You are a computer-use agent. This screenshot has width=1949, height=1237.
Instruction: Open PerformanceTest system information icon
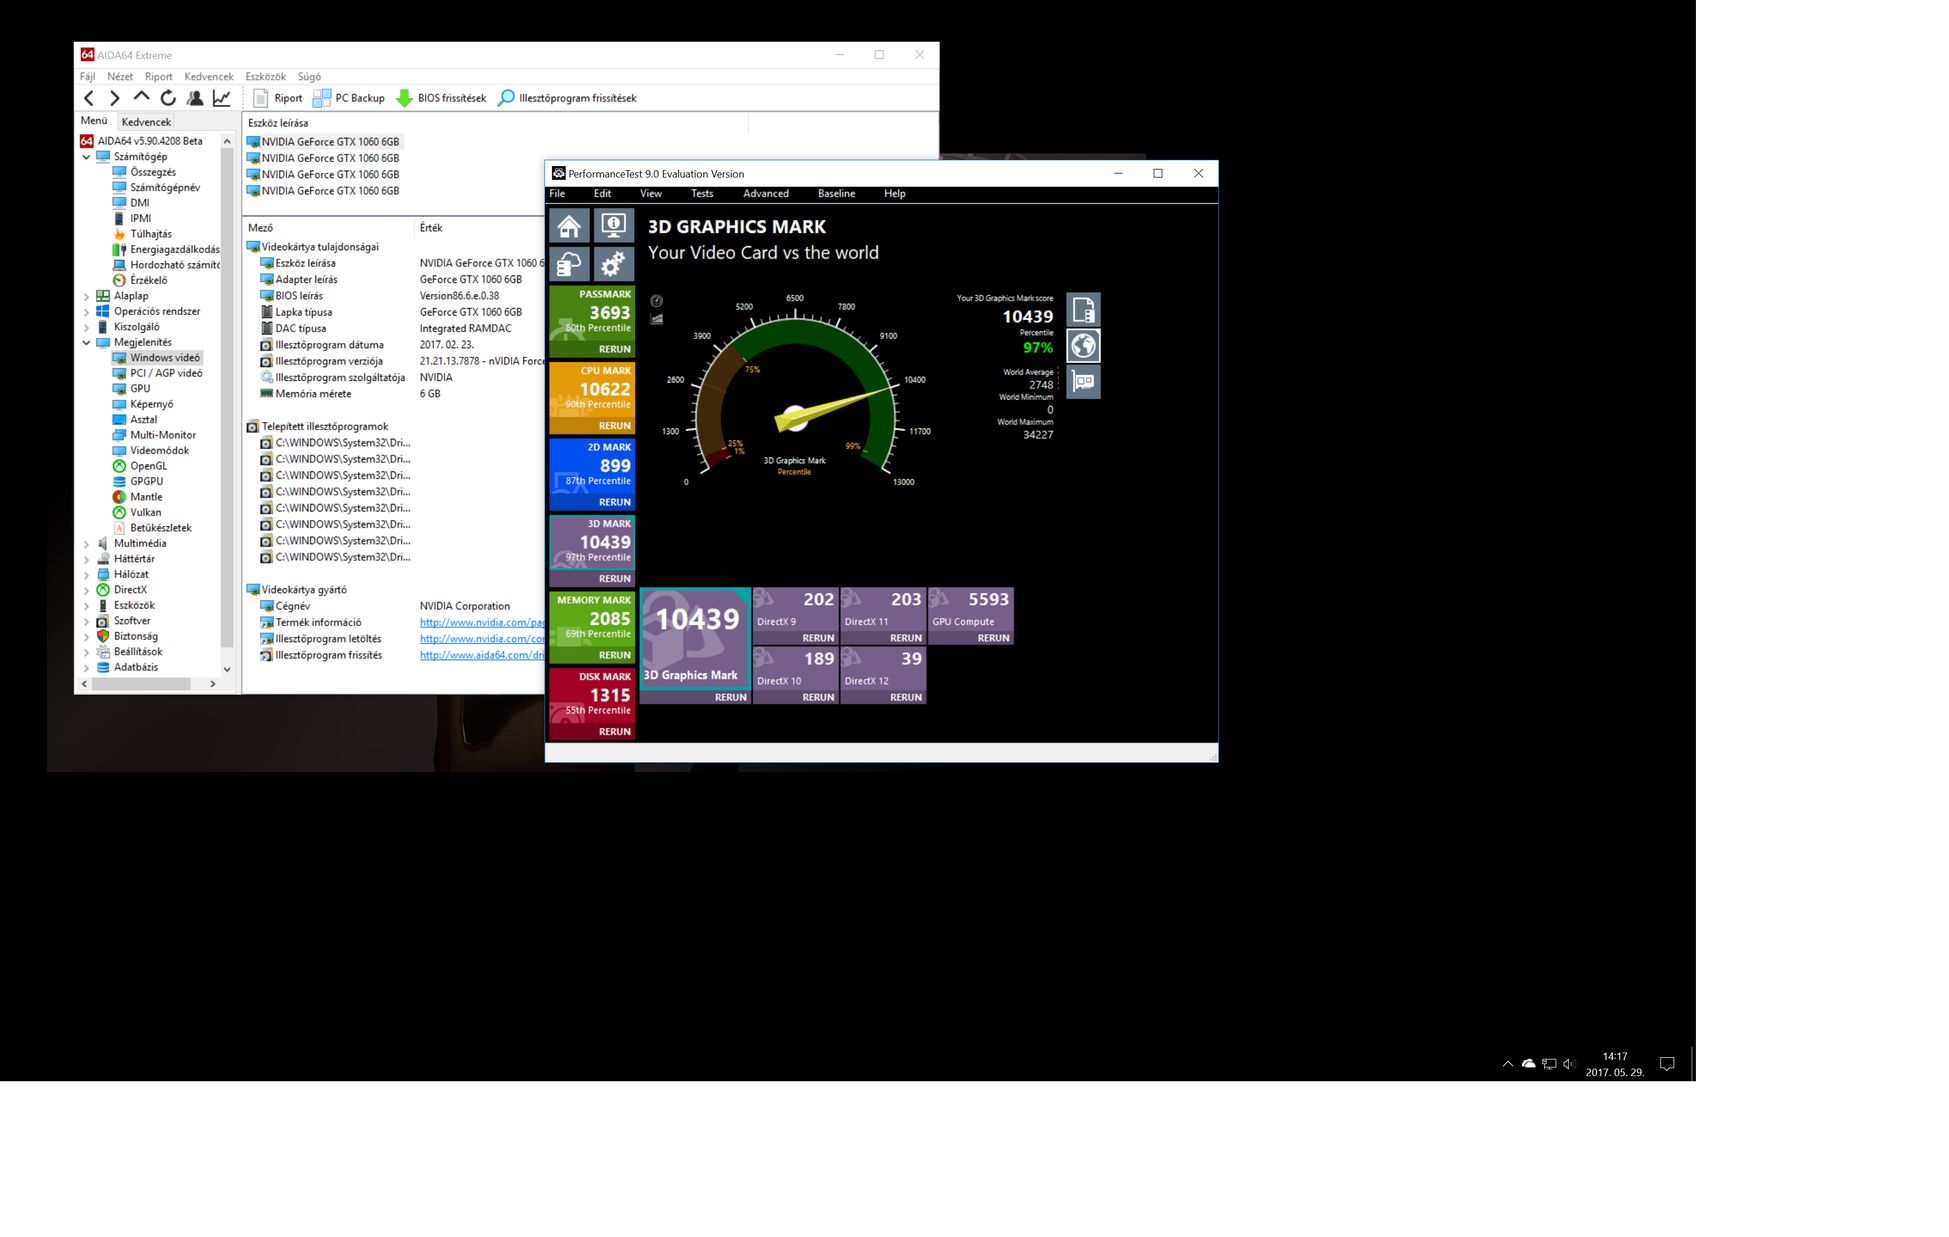[613, 226]
